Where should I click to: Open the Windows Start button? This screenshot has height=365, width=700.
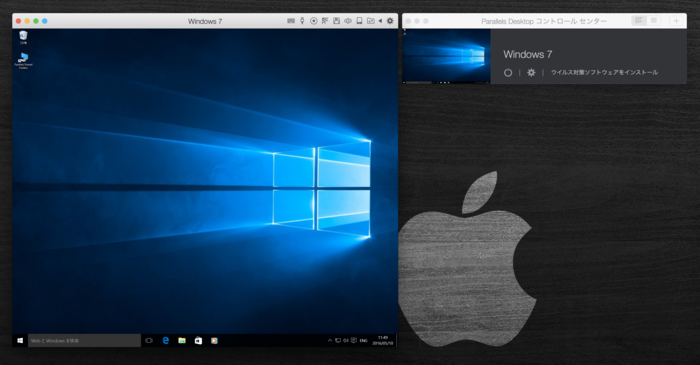coord(20,340)
